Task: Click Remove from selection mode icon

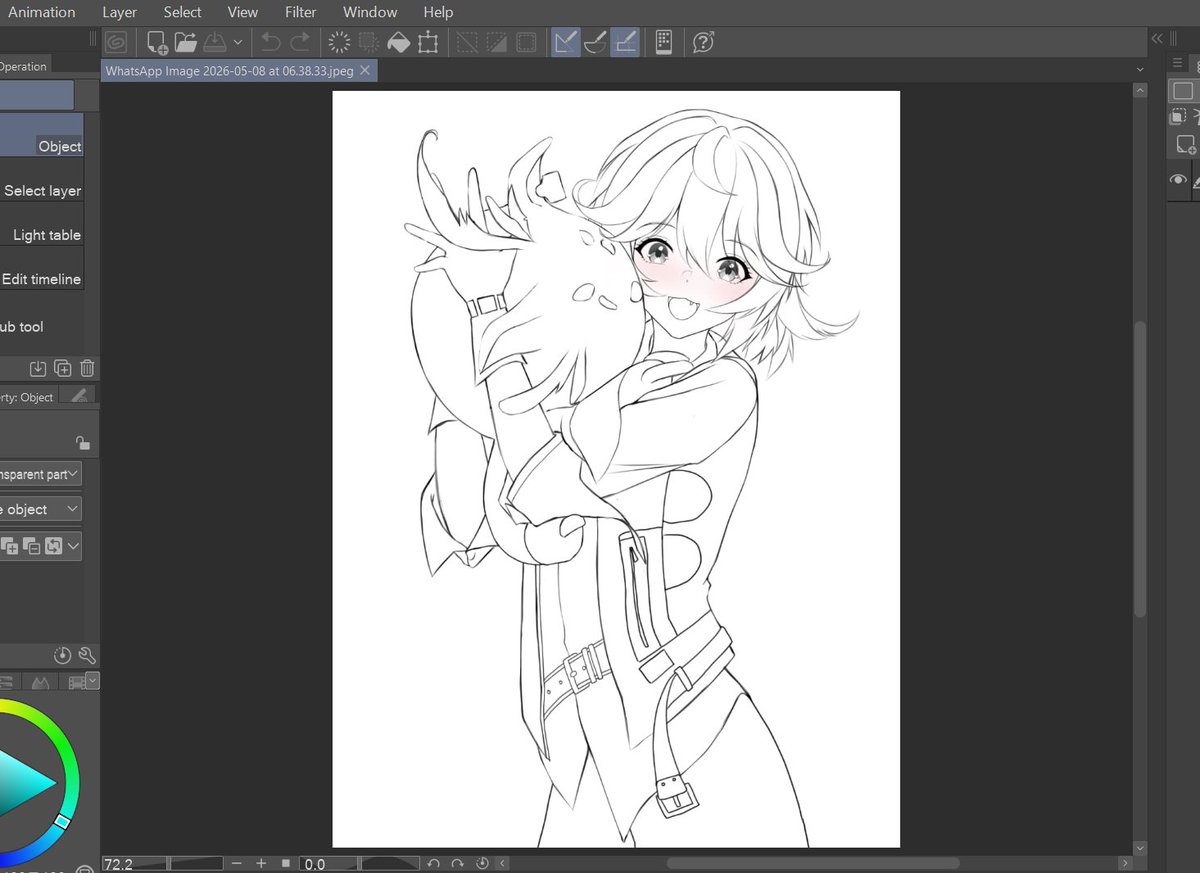Action: (32, 546)
